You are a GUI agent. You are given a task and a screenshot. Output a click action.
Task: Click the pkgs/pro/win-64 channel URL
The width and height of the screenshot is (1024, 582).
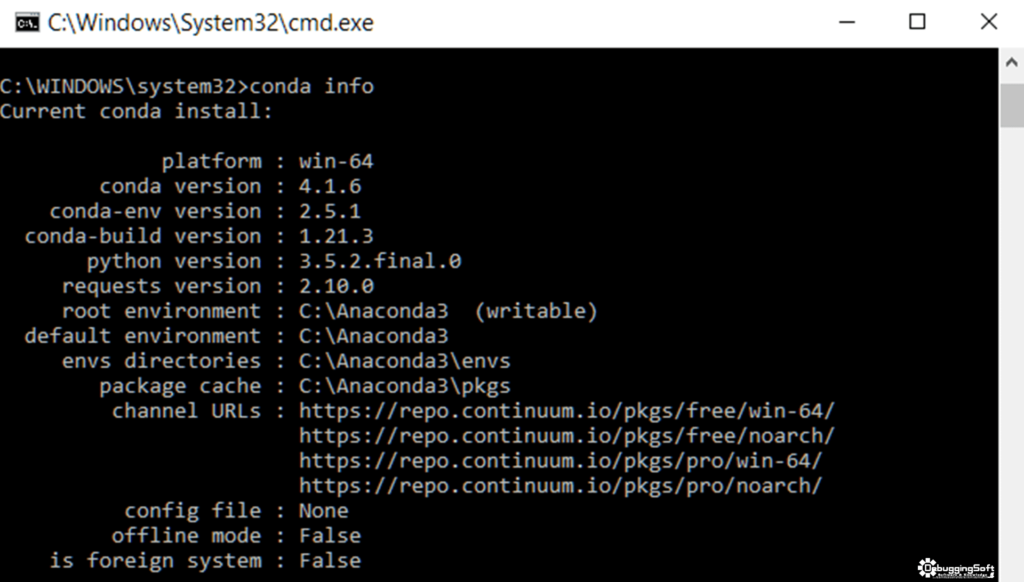[560, 461]
